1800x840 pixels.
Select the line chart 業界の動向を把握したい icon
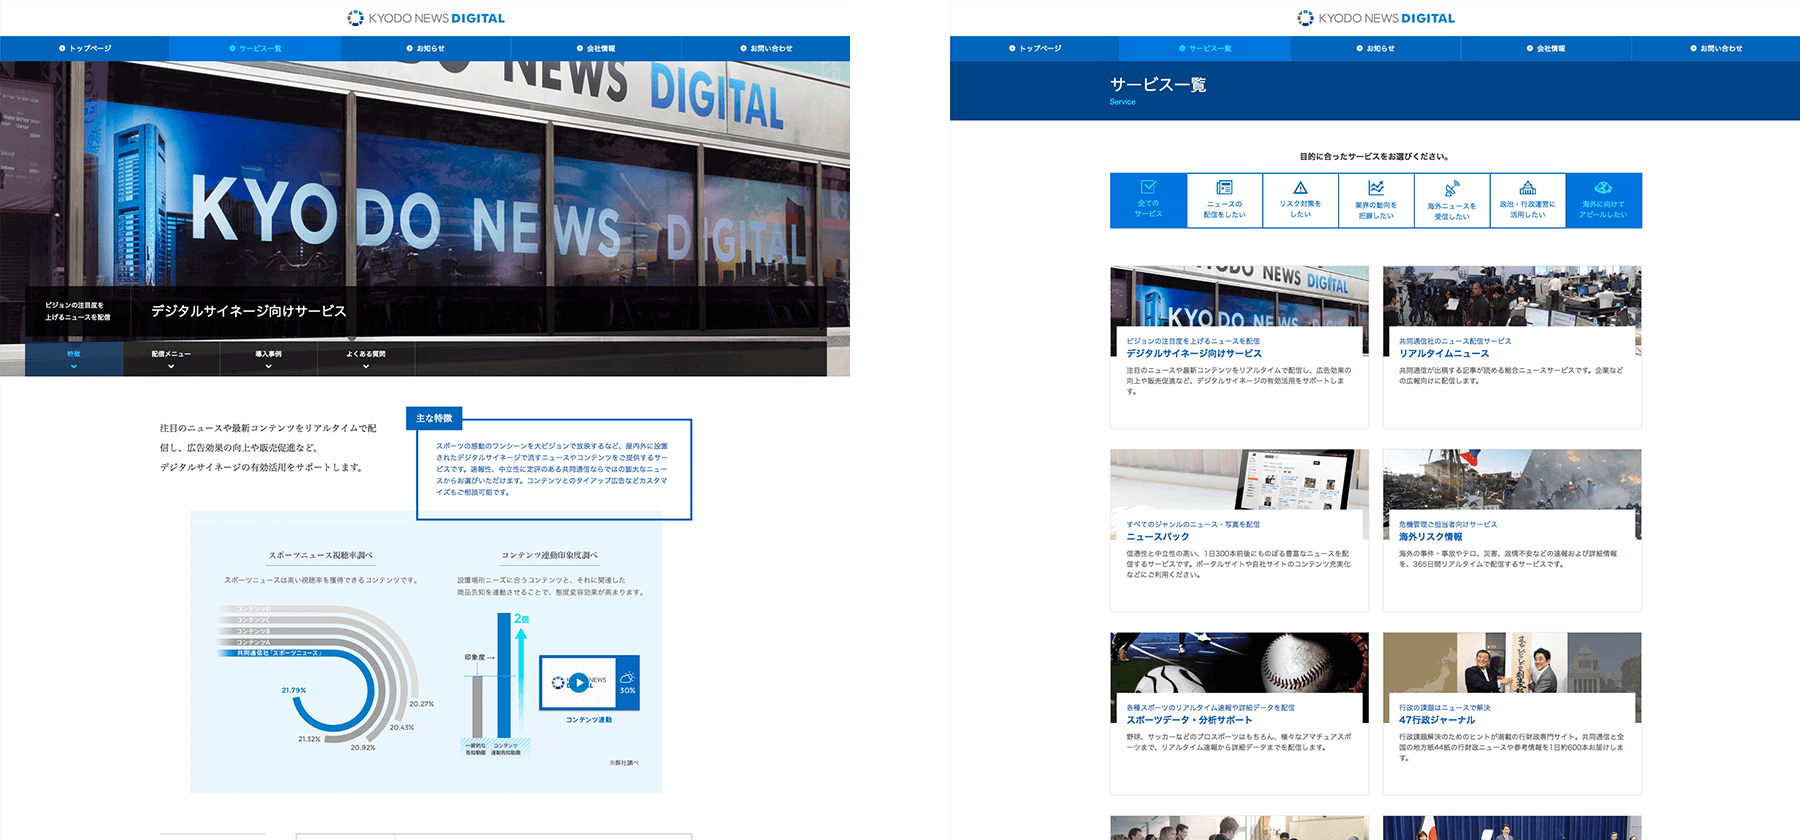tap(1376, 188)
